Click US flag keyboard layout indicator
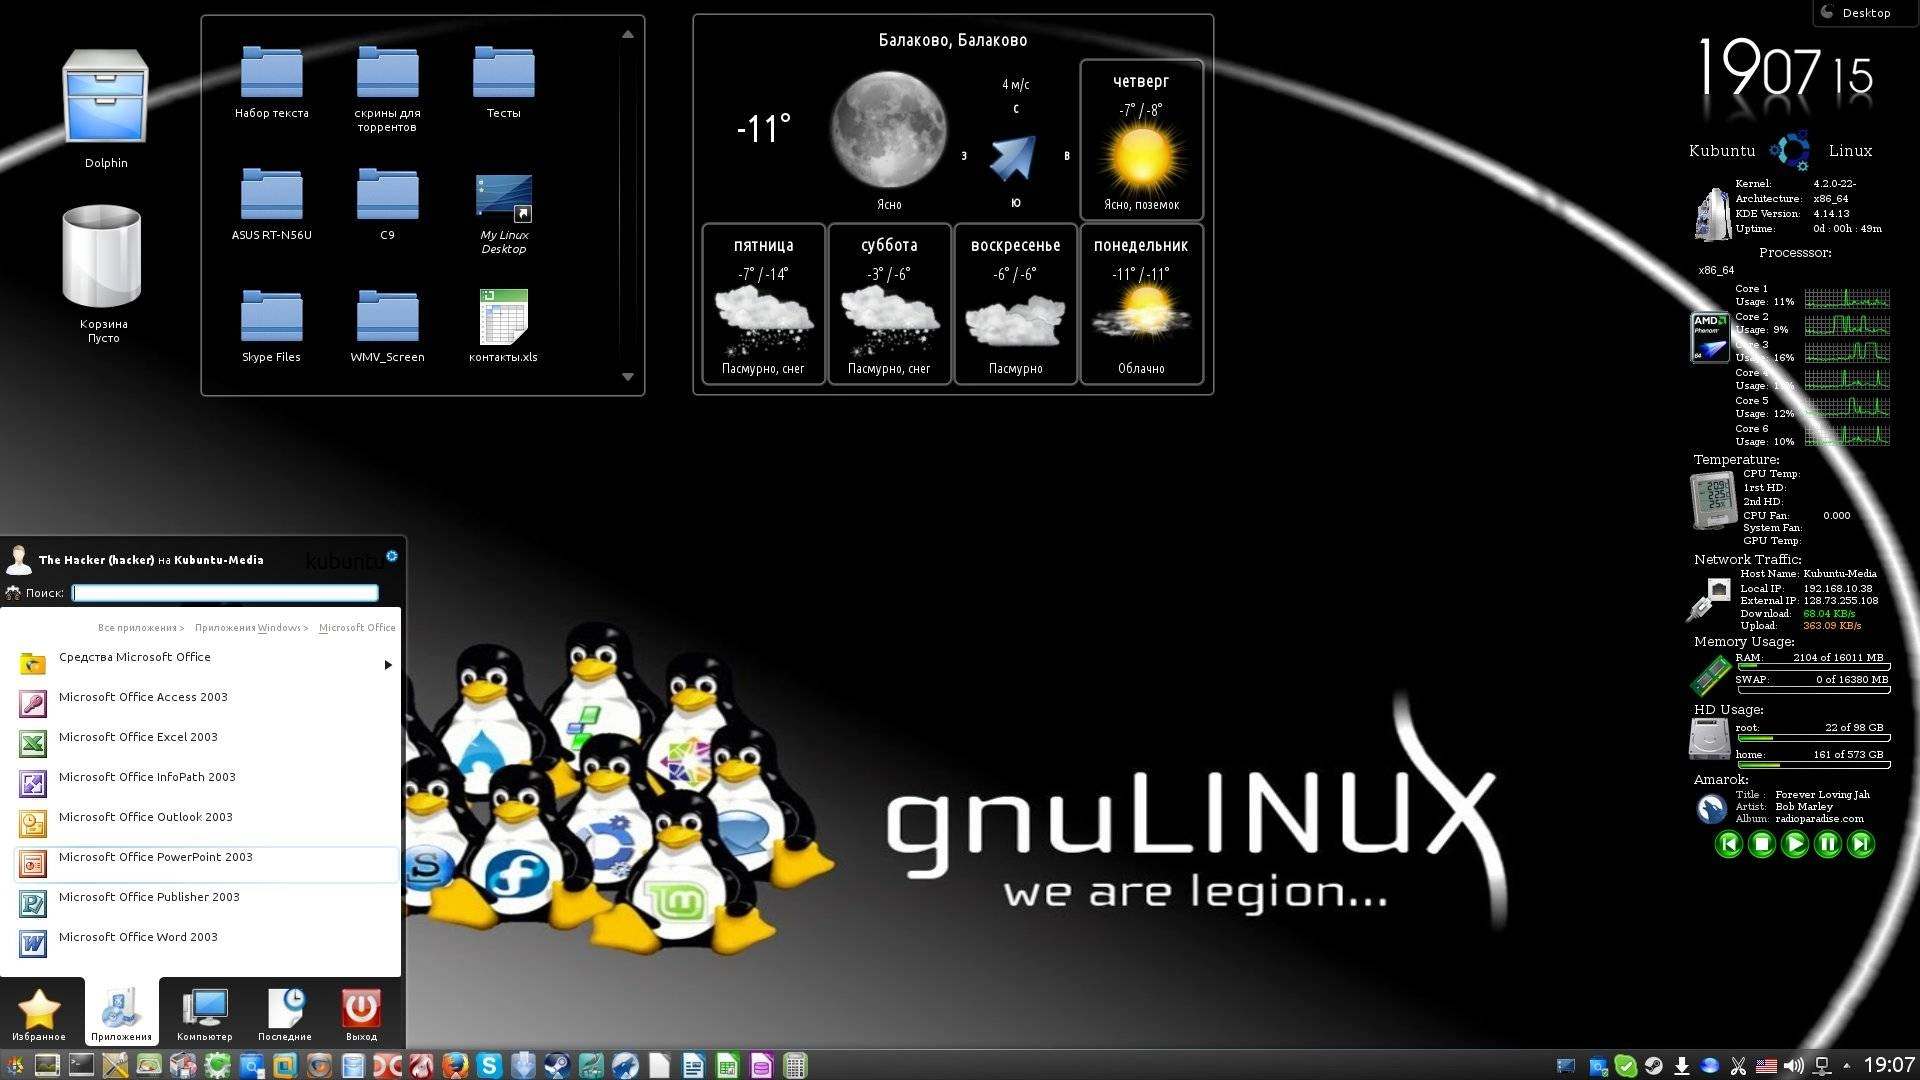The width and height of the screenshot is (1920, 1080). pos(1766,1066)
